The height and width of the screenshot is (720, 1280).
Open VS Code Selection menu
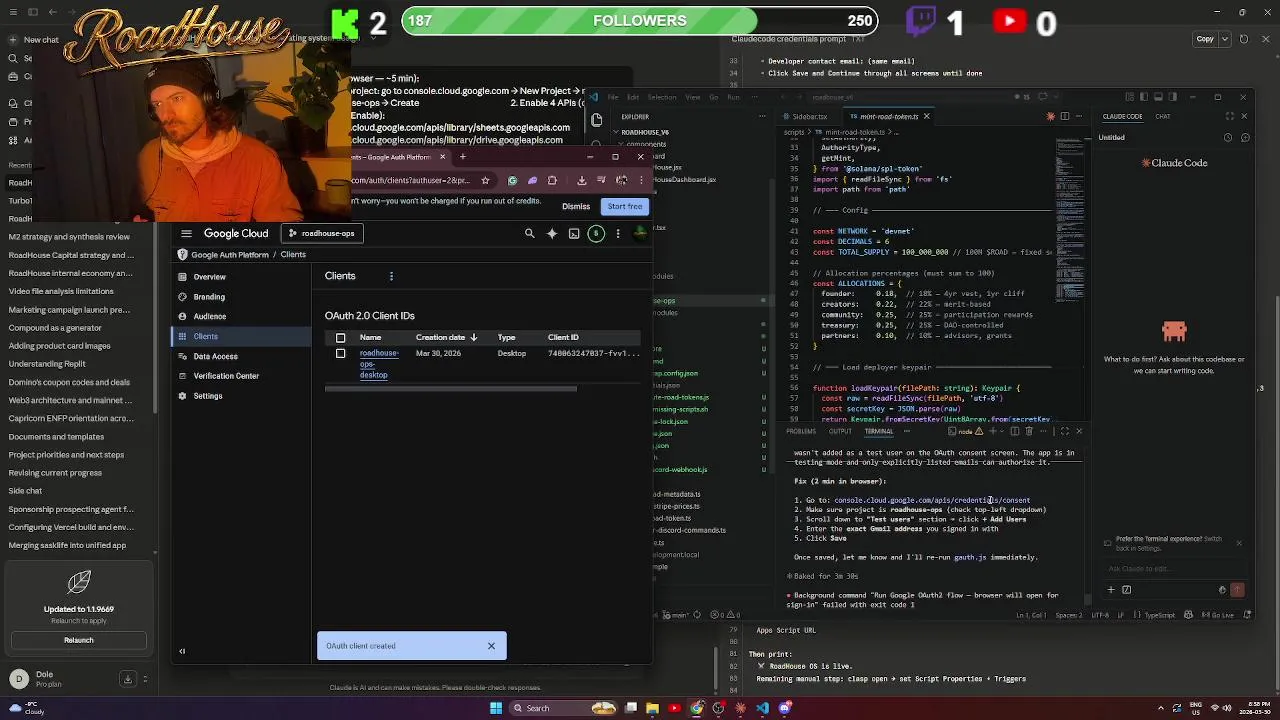coord(662,97)
